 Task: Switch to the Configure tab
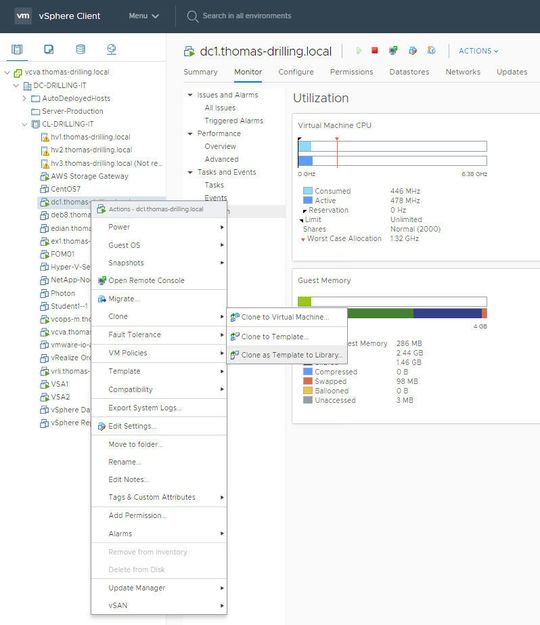[x=296, y=72]
